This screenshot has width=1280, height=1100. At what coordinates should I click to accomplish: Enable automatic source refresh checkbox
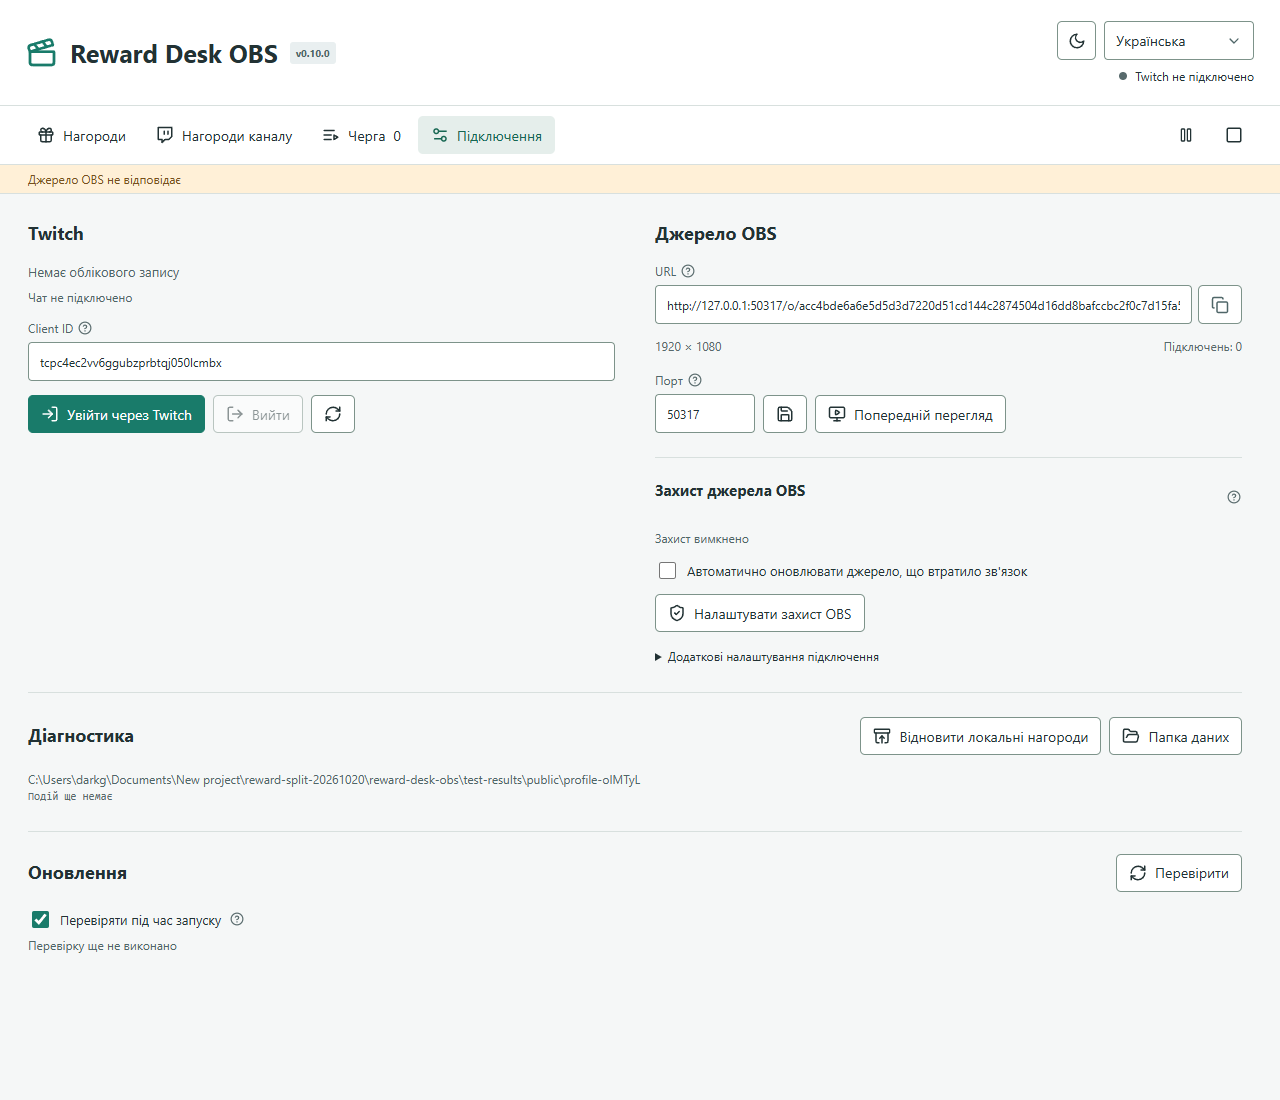click(667, 571)
